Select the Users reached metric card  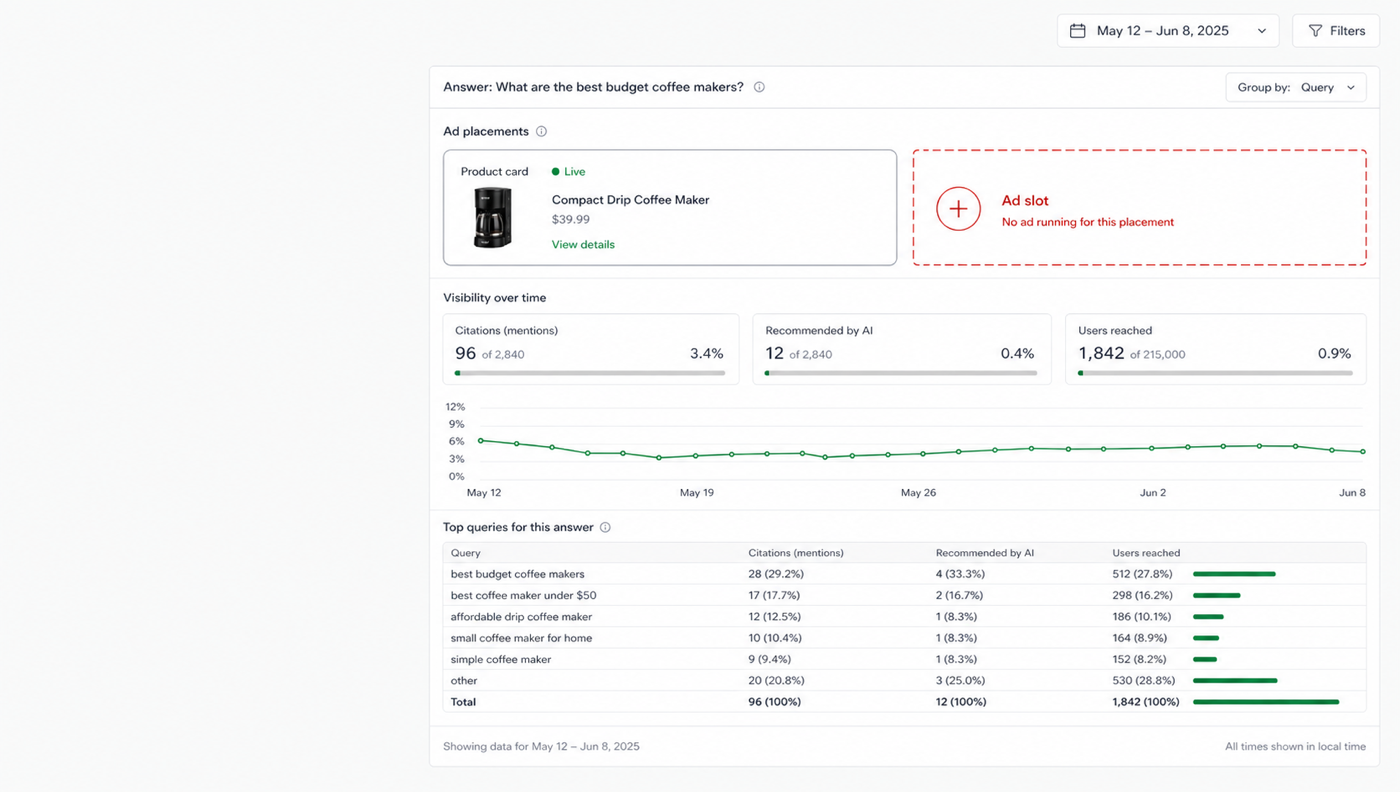pyautogui.click(x=1215, y=349)
